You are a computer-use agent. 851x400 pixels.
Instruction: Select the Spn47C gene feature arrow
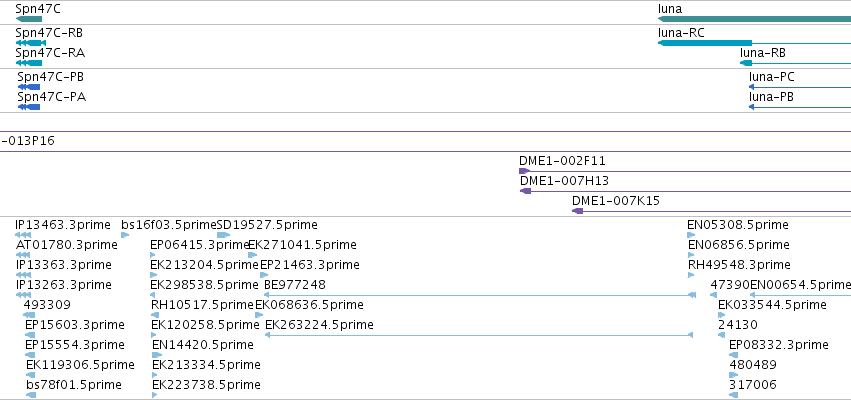click(29, 19)
